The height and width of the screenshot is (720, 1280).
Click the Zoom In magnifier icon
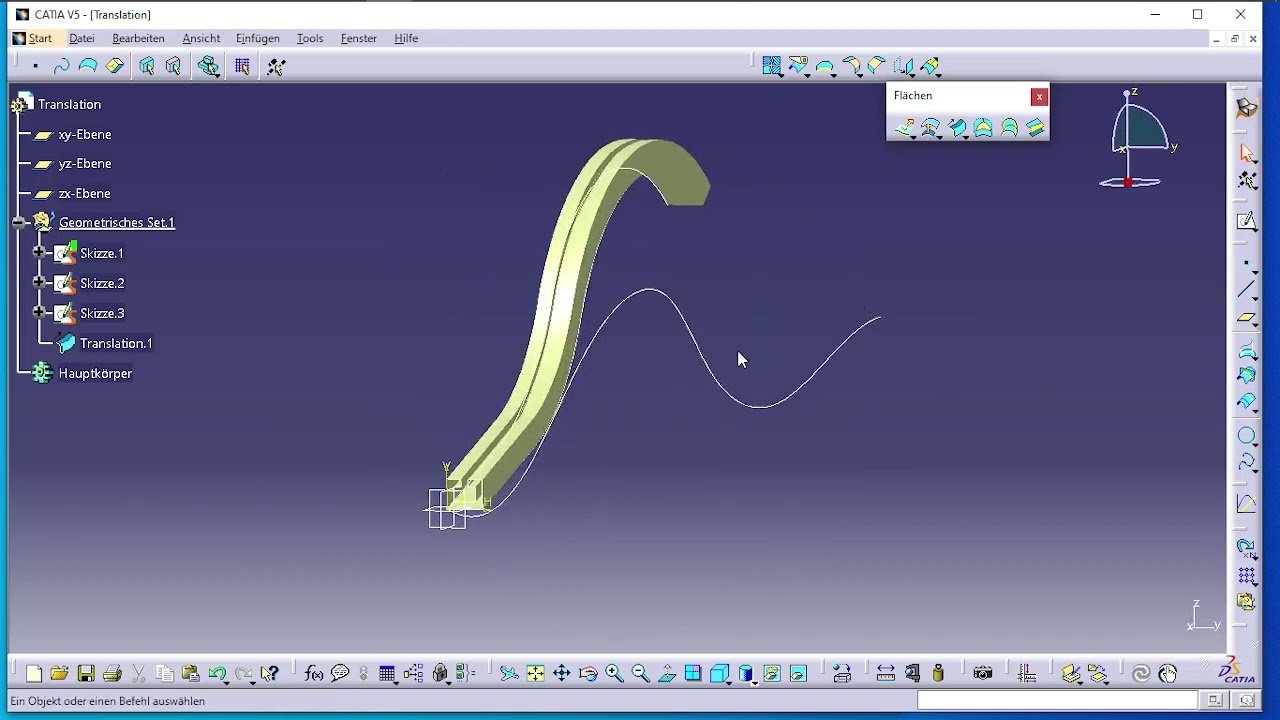click(614, 674)
